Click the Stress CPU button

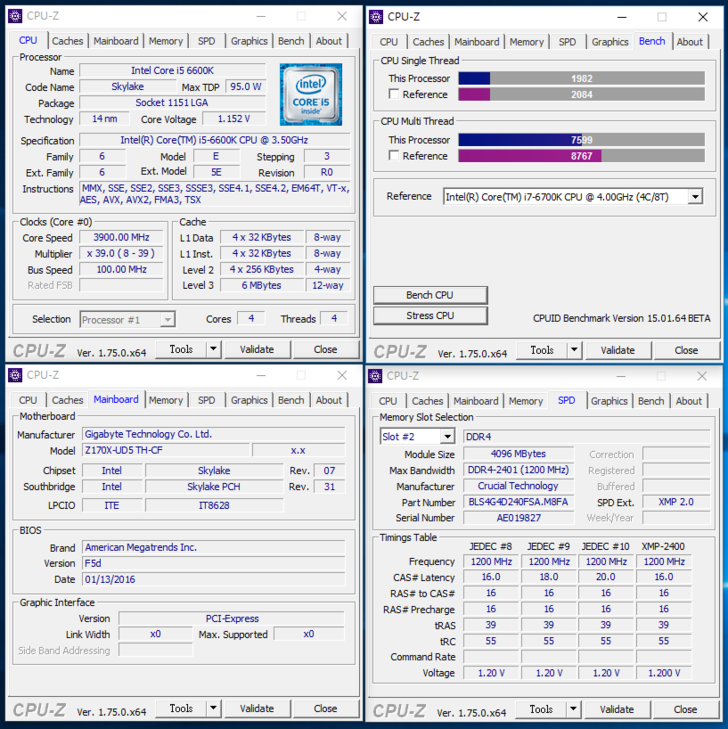[430, 316]
